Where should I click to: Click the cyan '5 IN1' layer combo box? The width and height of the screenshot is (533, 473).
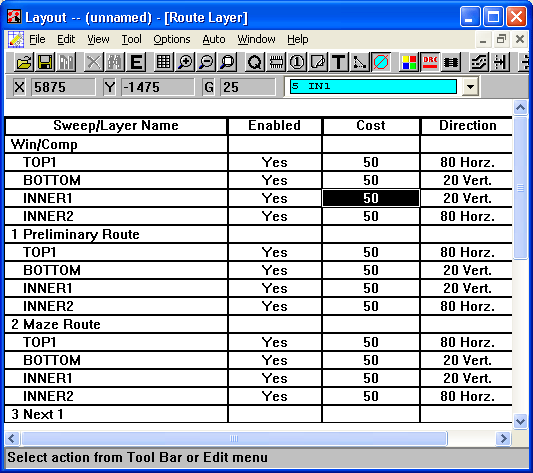coord(373,86)
